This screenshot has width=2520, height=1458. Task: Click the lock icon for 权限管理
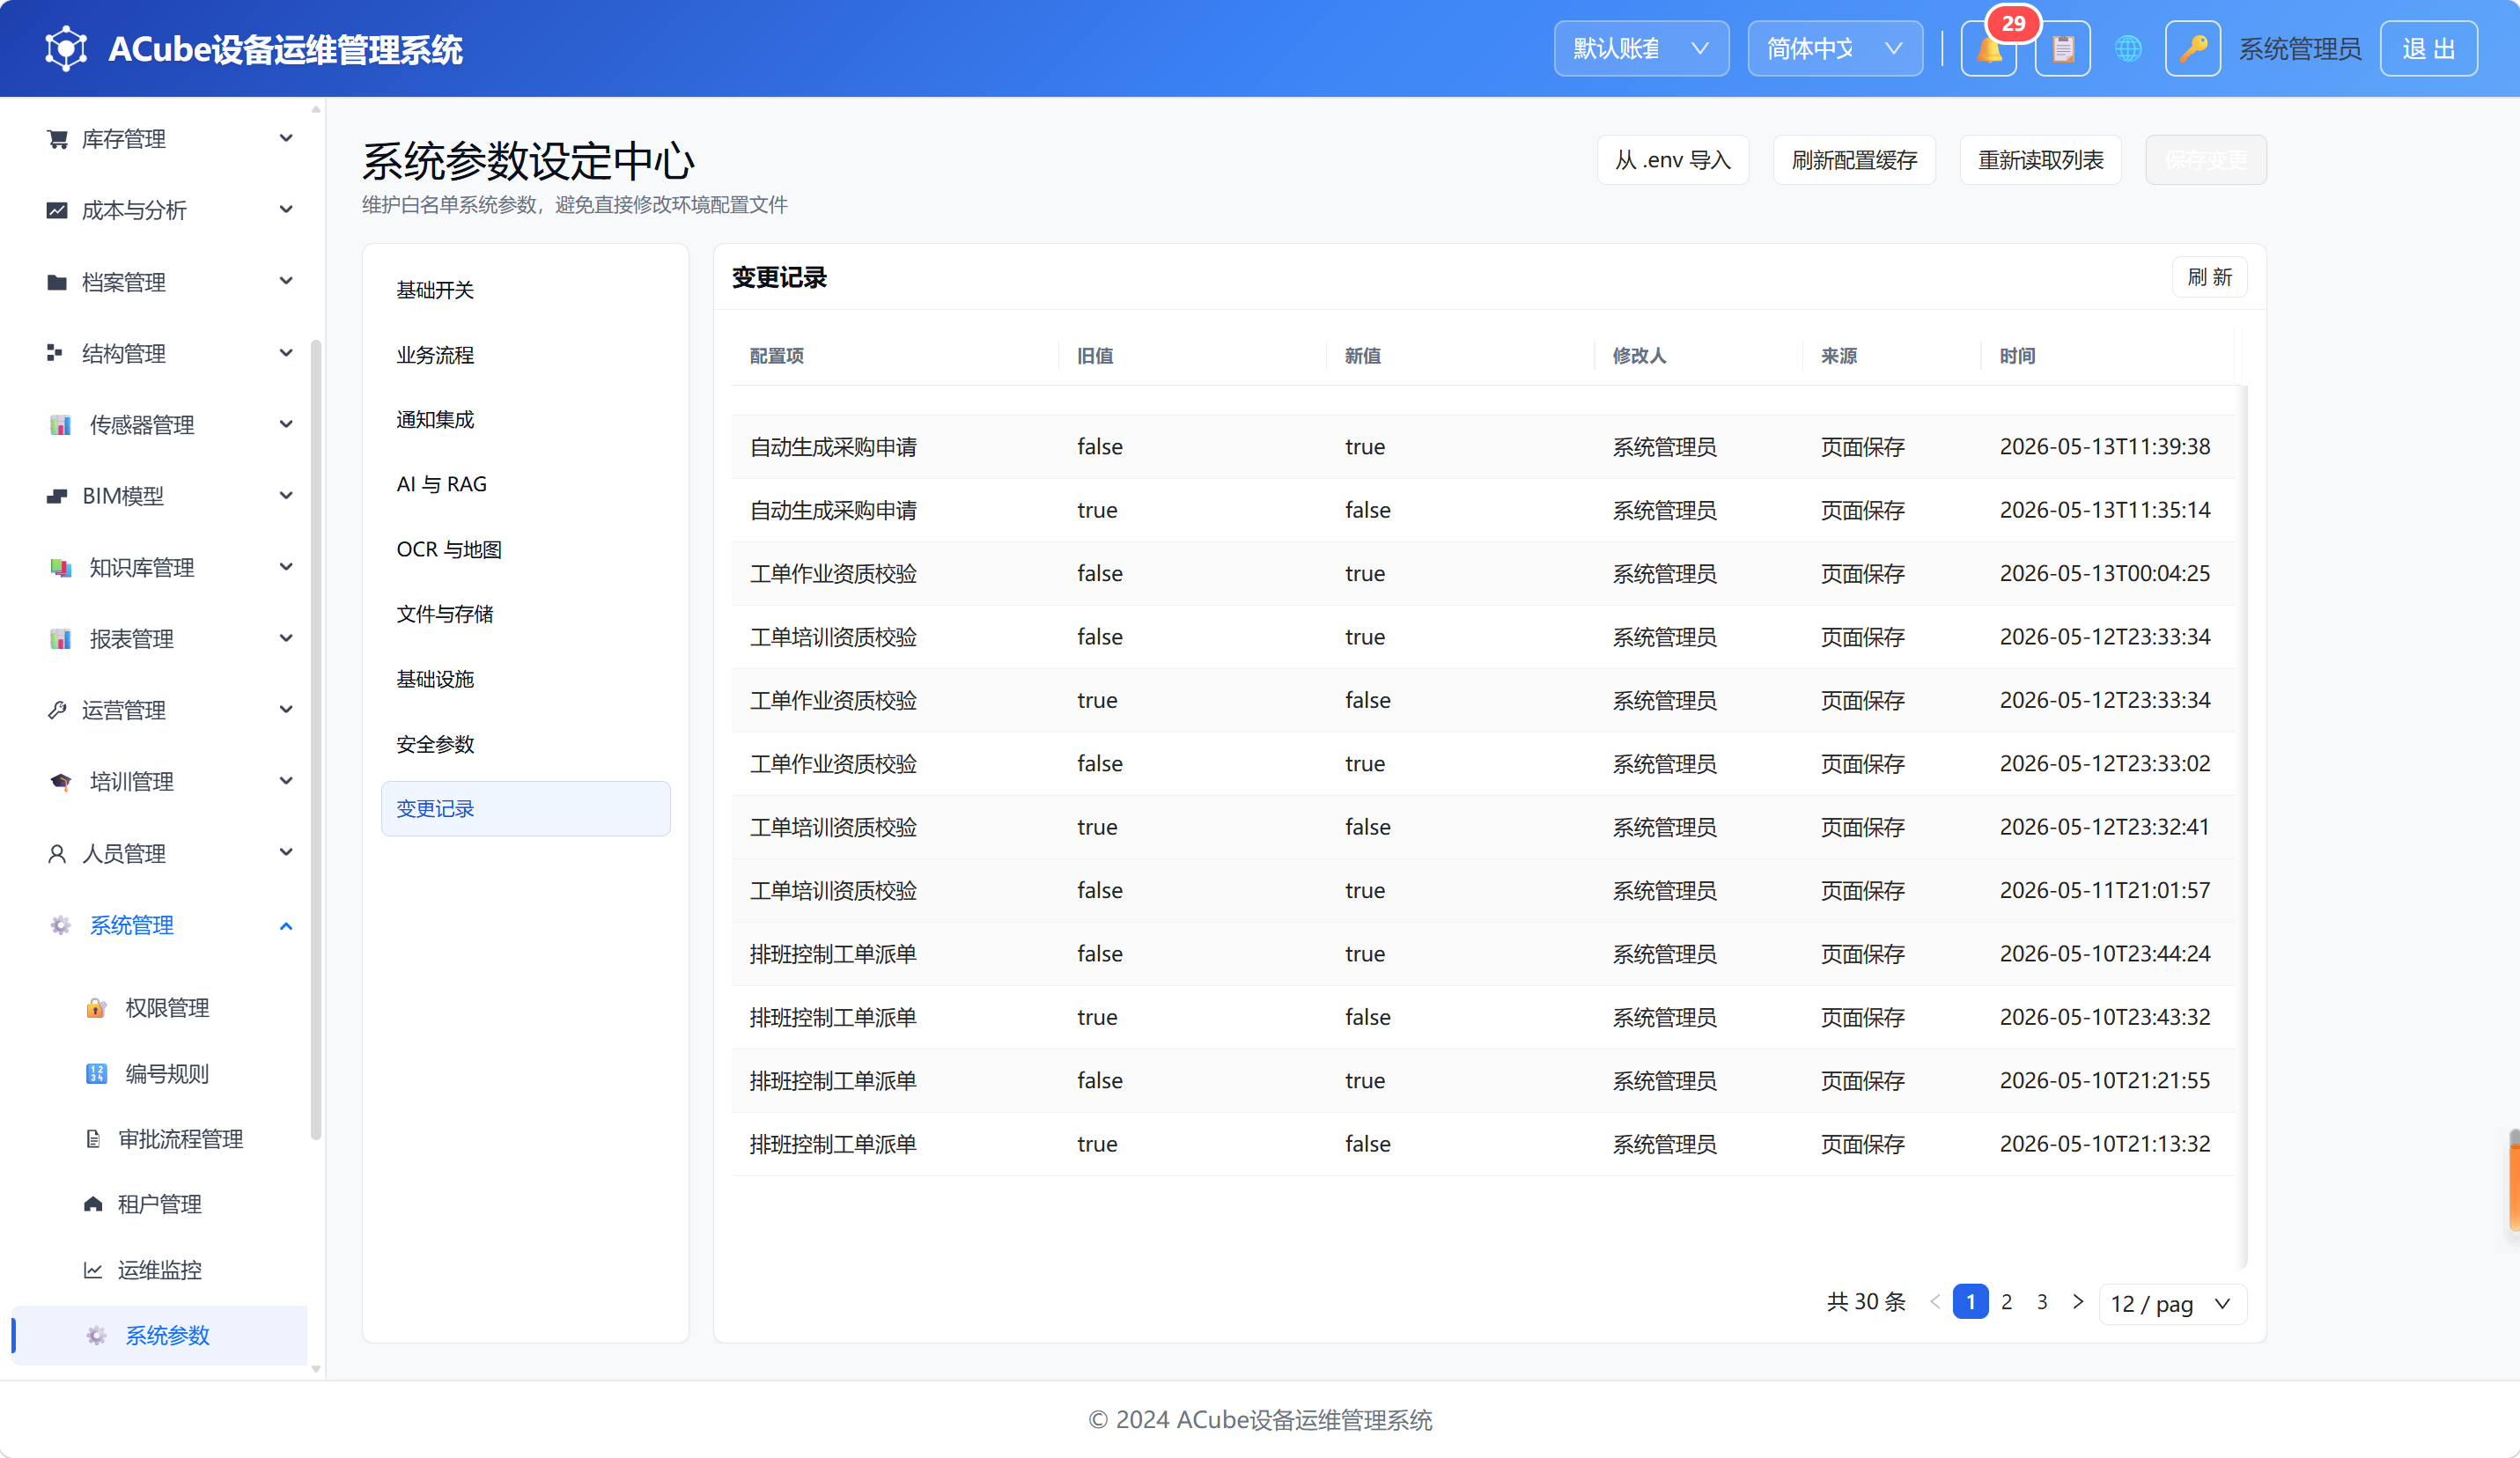96,1008
